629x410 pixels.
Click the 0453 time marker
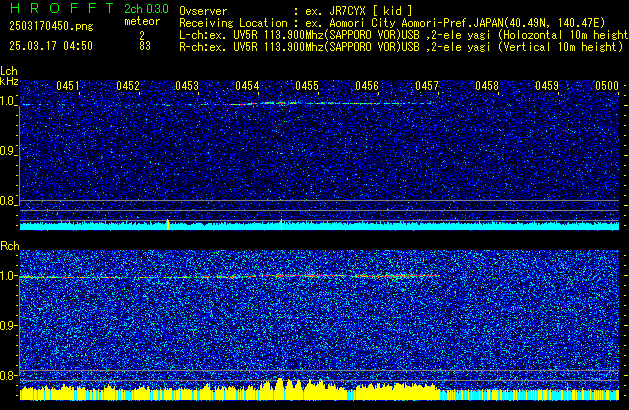[187, 86]
